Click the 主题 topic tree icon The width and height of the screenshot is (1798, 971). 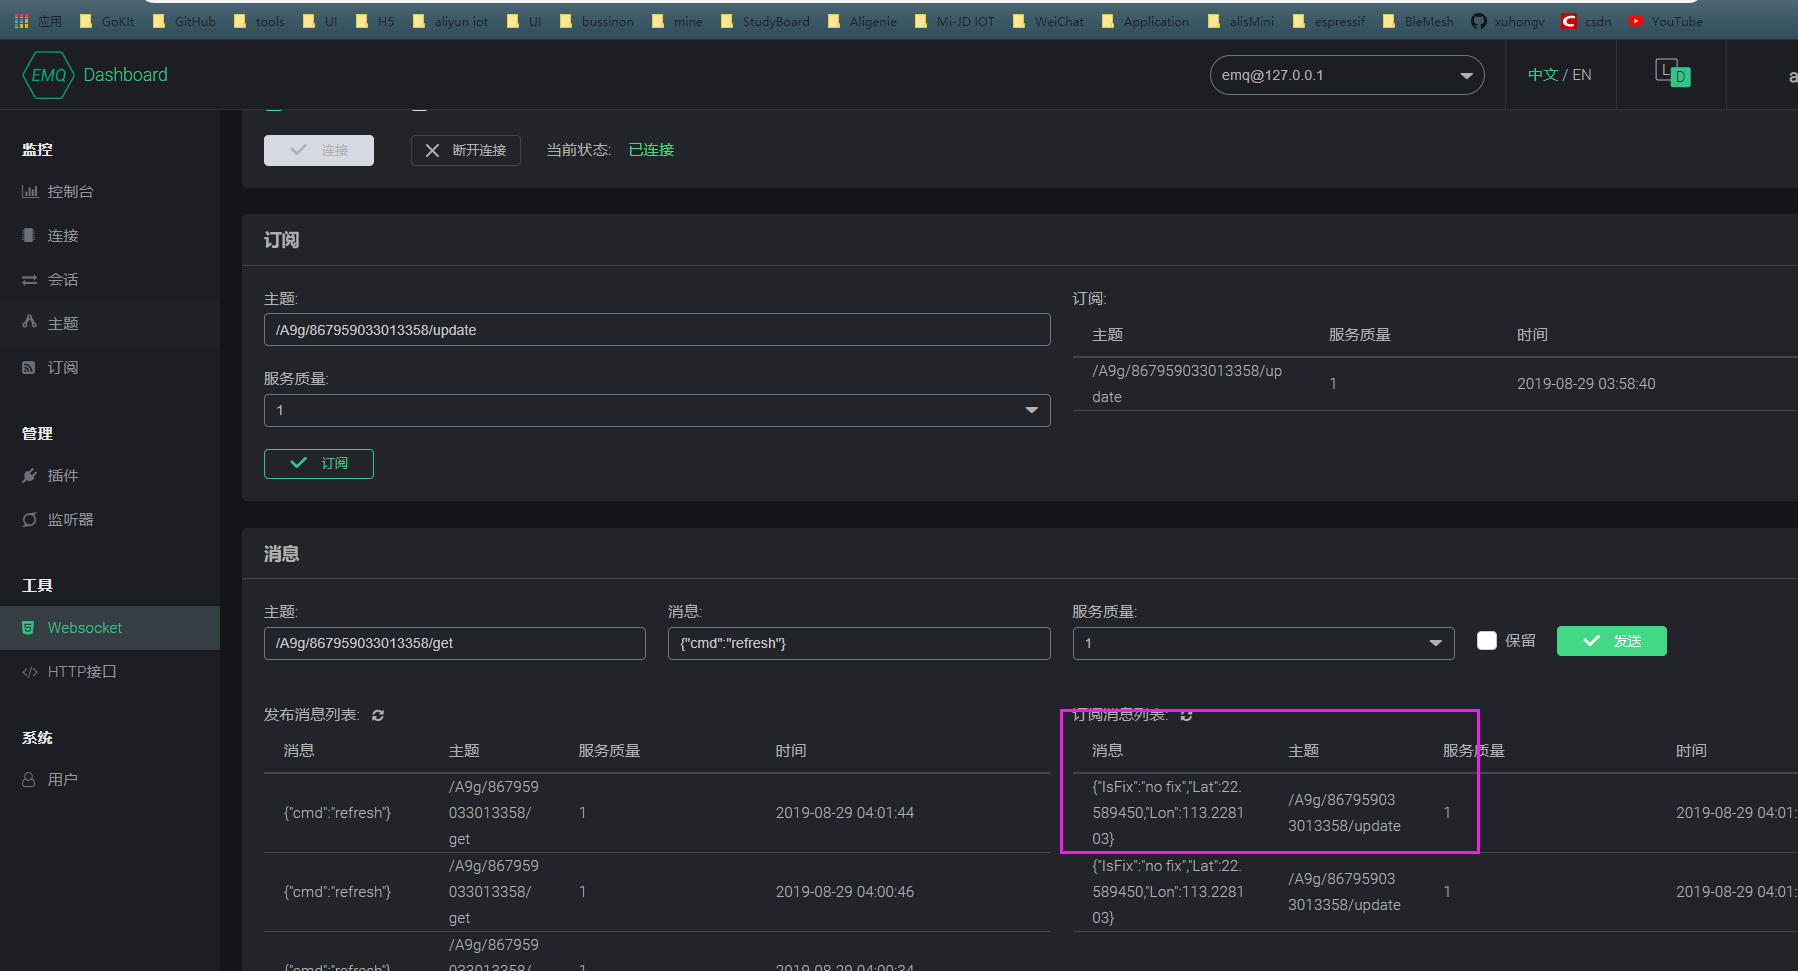(29, 322)
